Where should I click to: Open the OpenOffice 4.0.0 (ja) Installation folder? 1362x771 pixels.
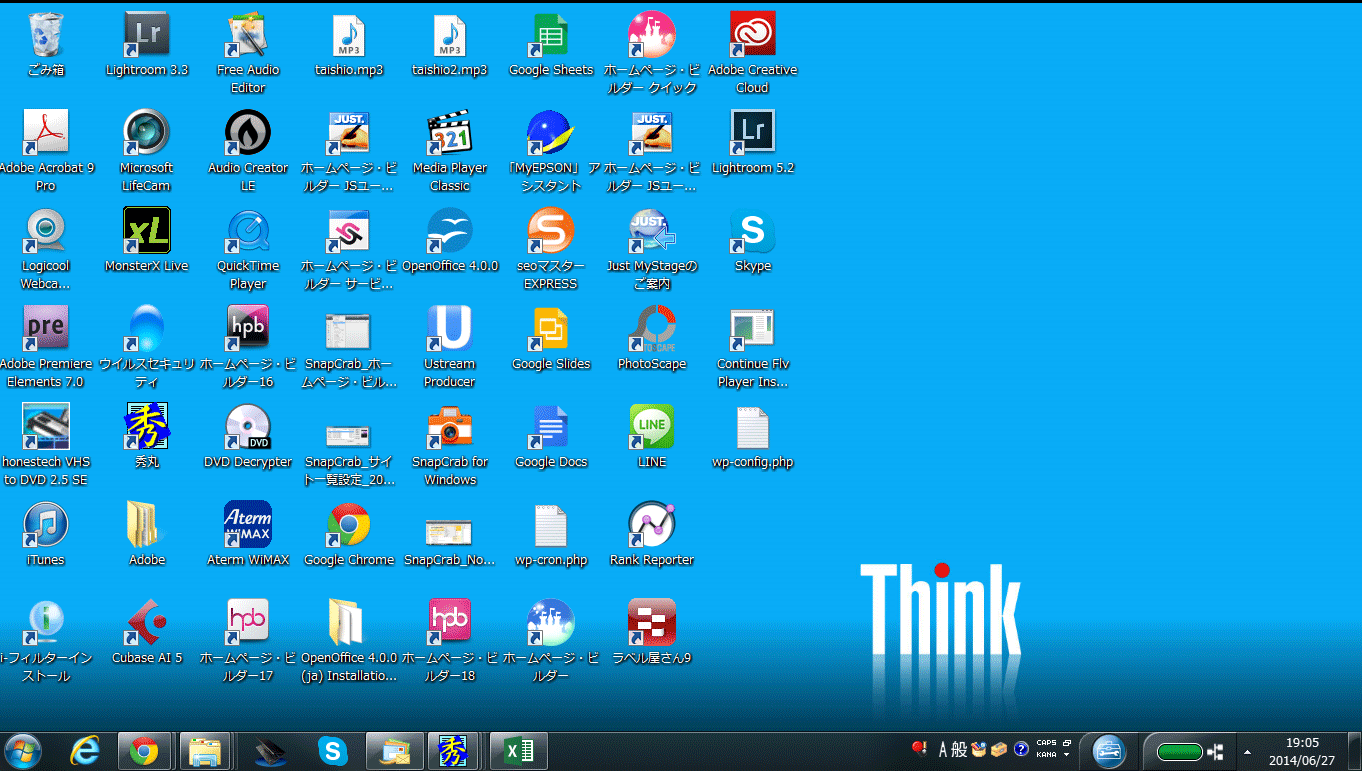point(349,642)
